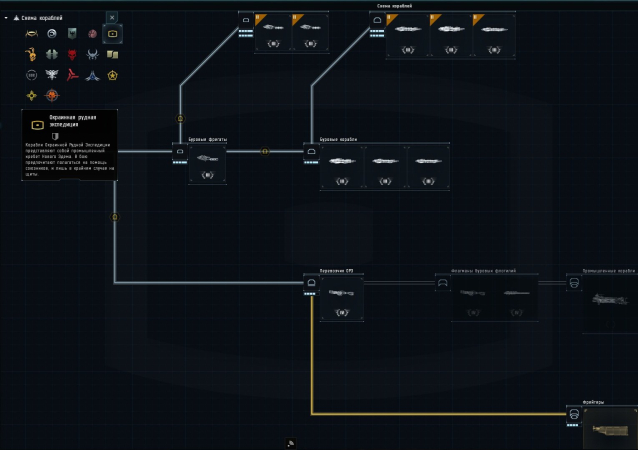Viewport: 638px width, 450px height.
Task: Select the circular Caldari State faction icon
Action: (x=52, y=34)
